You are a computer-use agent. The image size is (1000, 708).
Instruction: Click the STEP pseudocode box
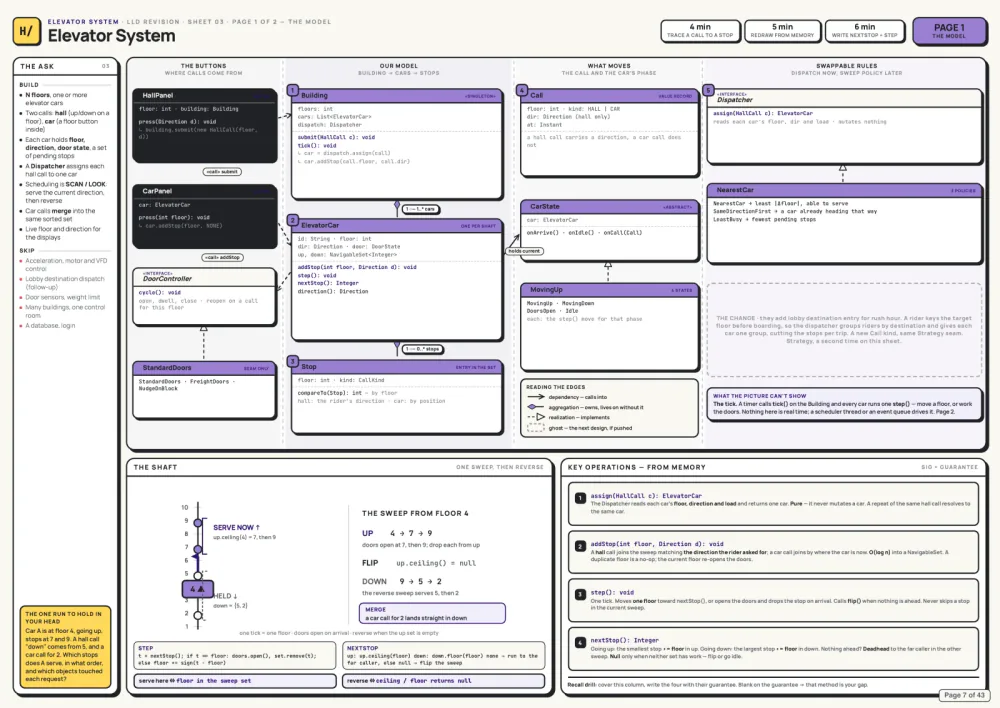tap(235, 656)
